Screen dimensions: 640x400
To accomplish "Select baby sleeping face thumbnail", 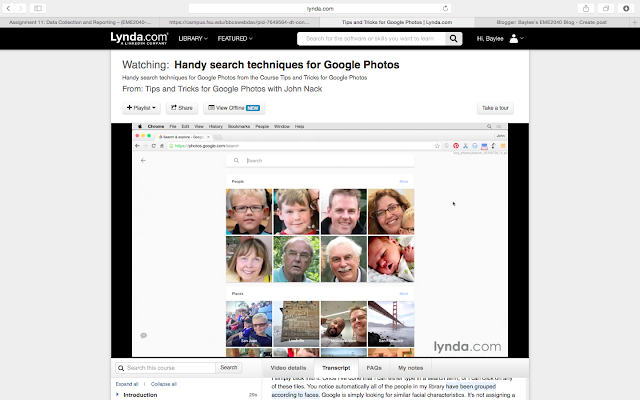I will coord(391,259).
